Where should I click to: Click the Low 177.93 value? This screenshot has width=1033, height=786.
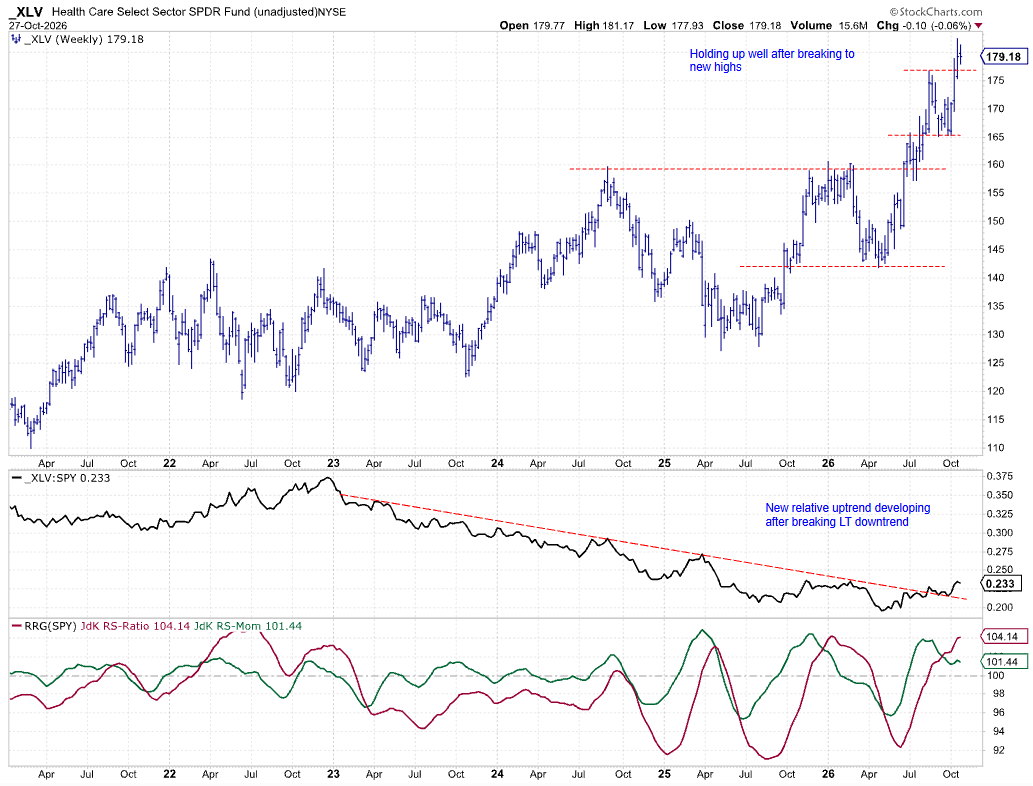673,26
